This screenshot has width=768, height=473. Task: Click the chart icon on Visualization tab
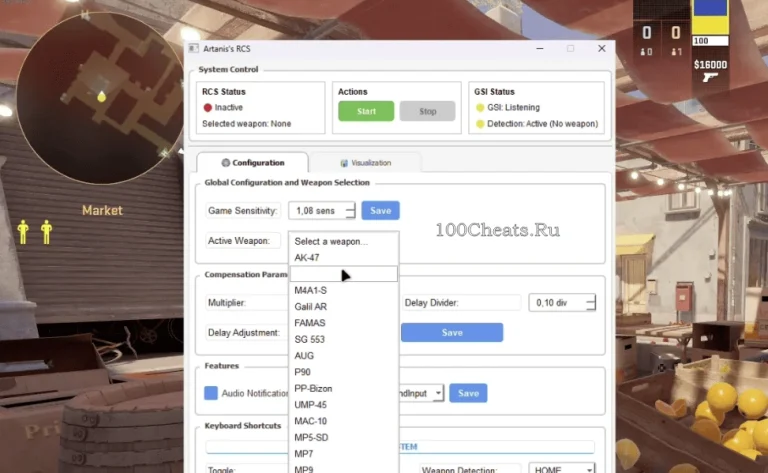[344, 163]
